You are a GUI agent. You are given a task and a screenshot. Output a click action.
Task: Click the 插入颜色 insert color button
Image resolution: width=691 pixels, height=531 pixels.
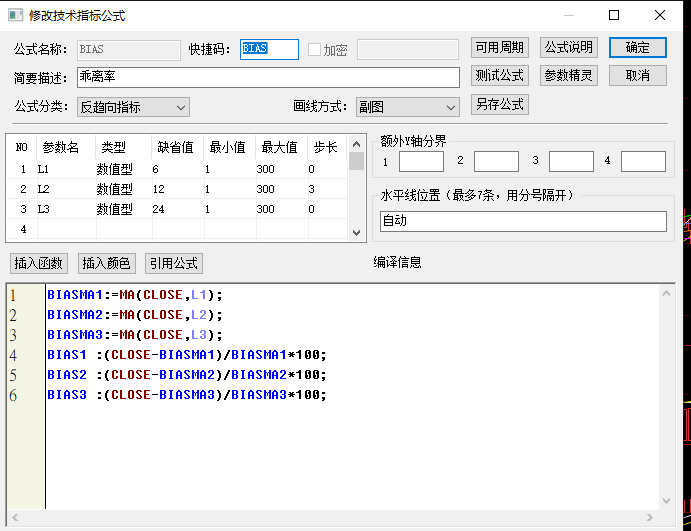point(106,263)
